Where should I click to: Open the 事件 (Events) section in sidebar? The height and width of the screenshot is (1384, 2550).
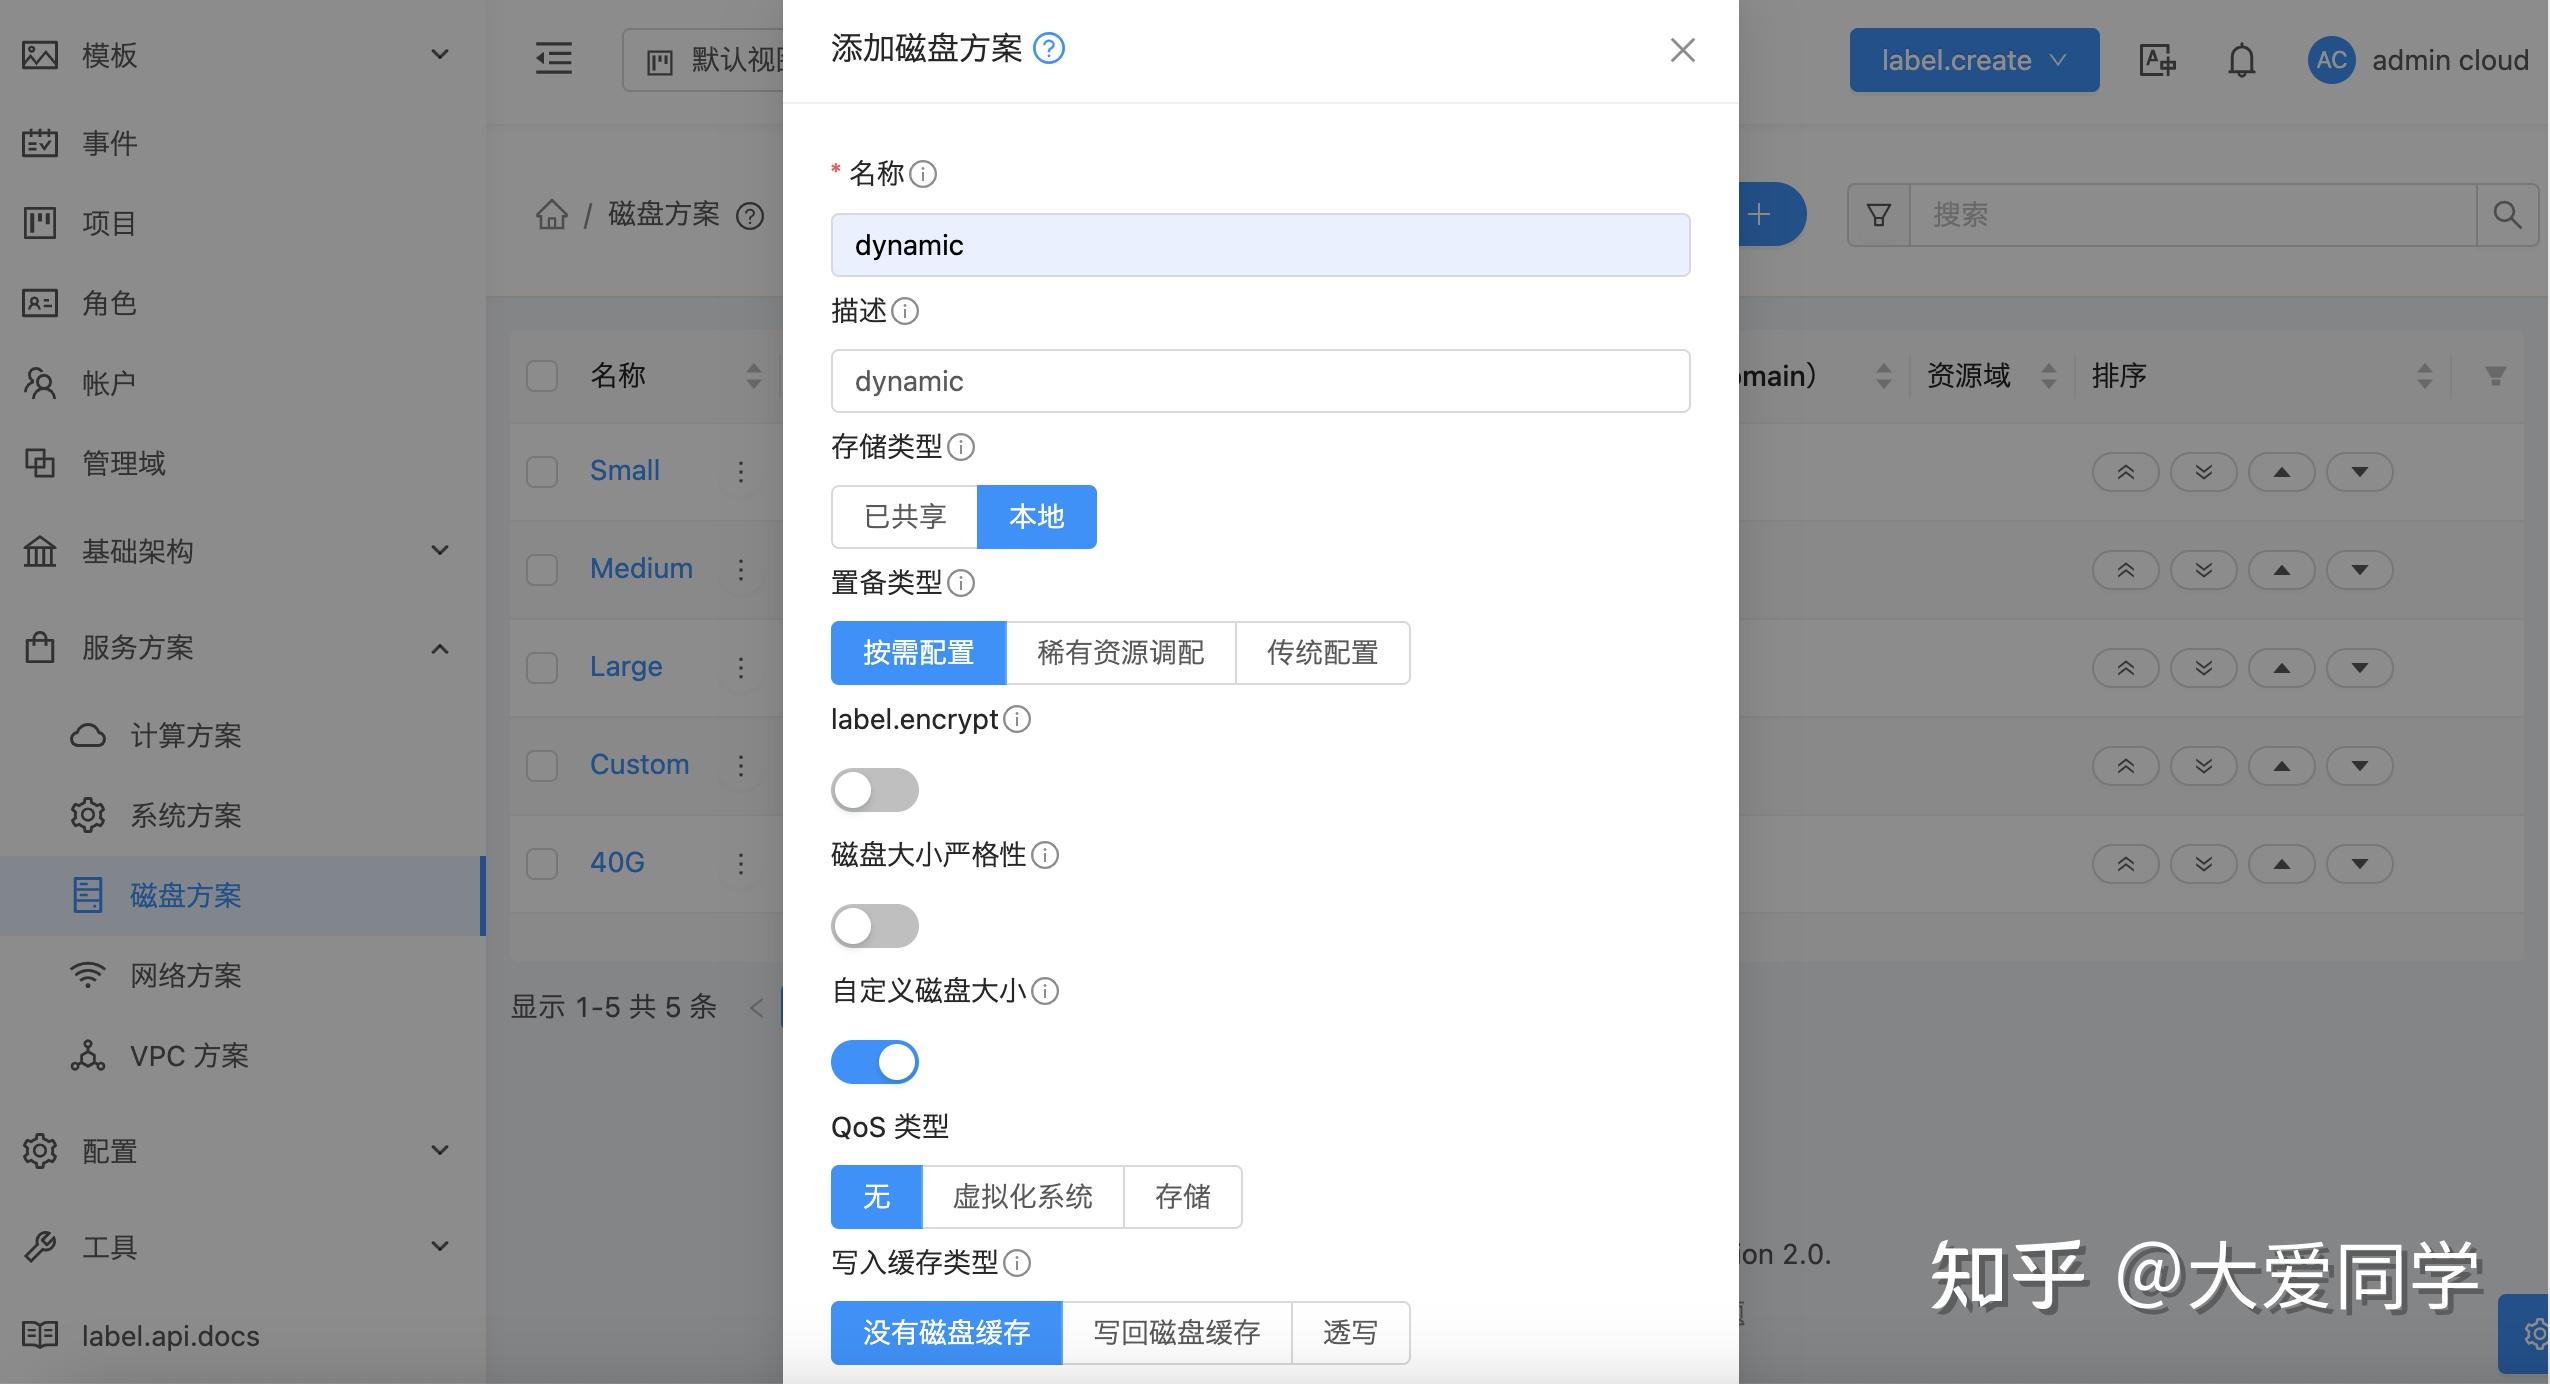click(110, 142)
